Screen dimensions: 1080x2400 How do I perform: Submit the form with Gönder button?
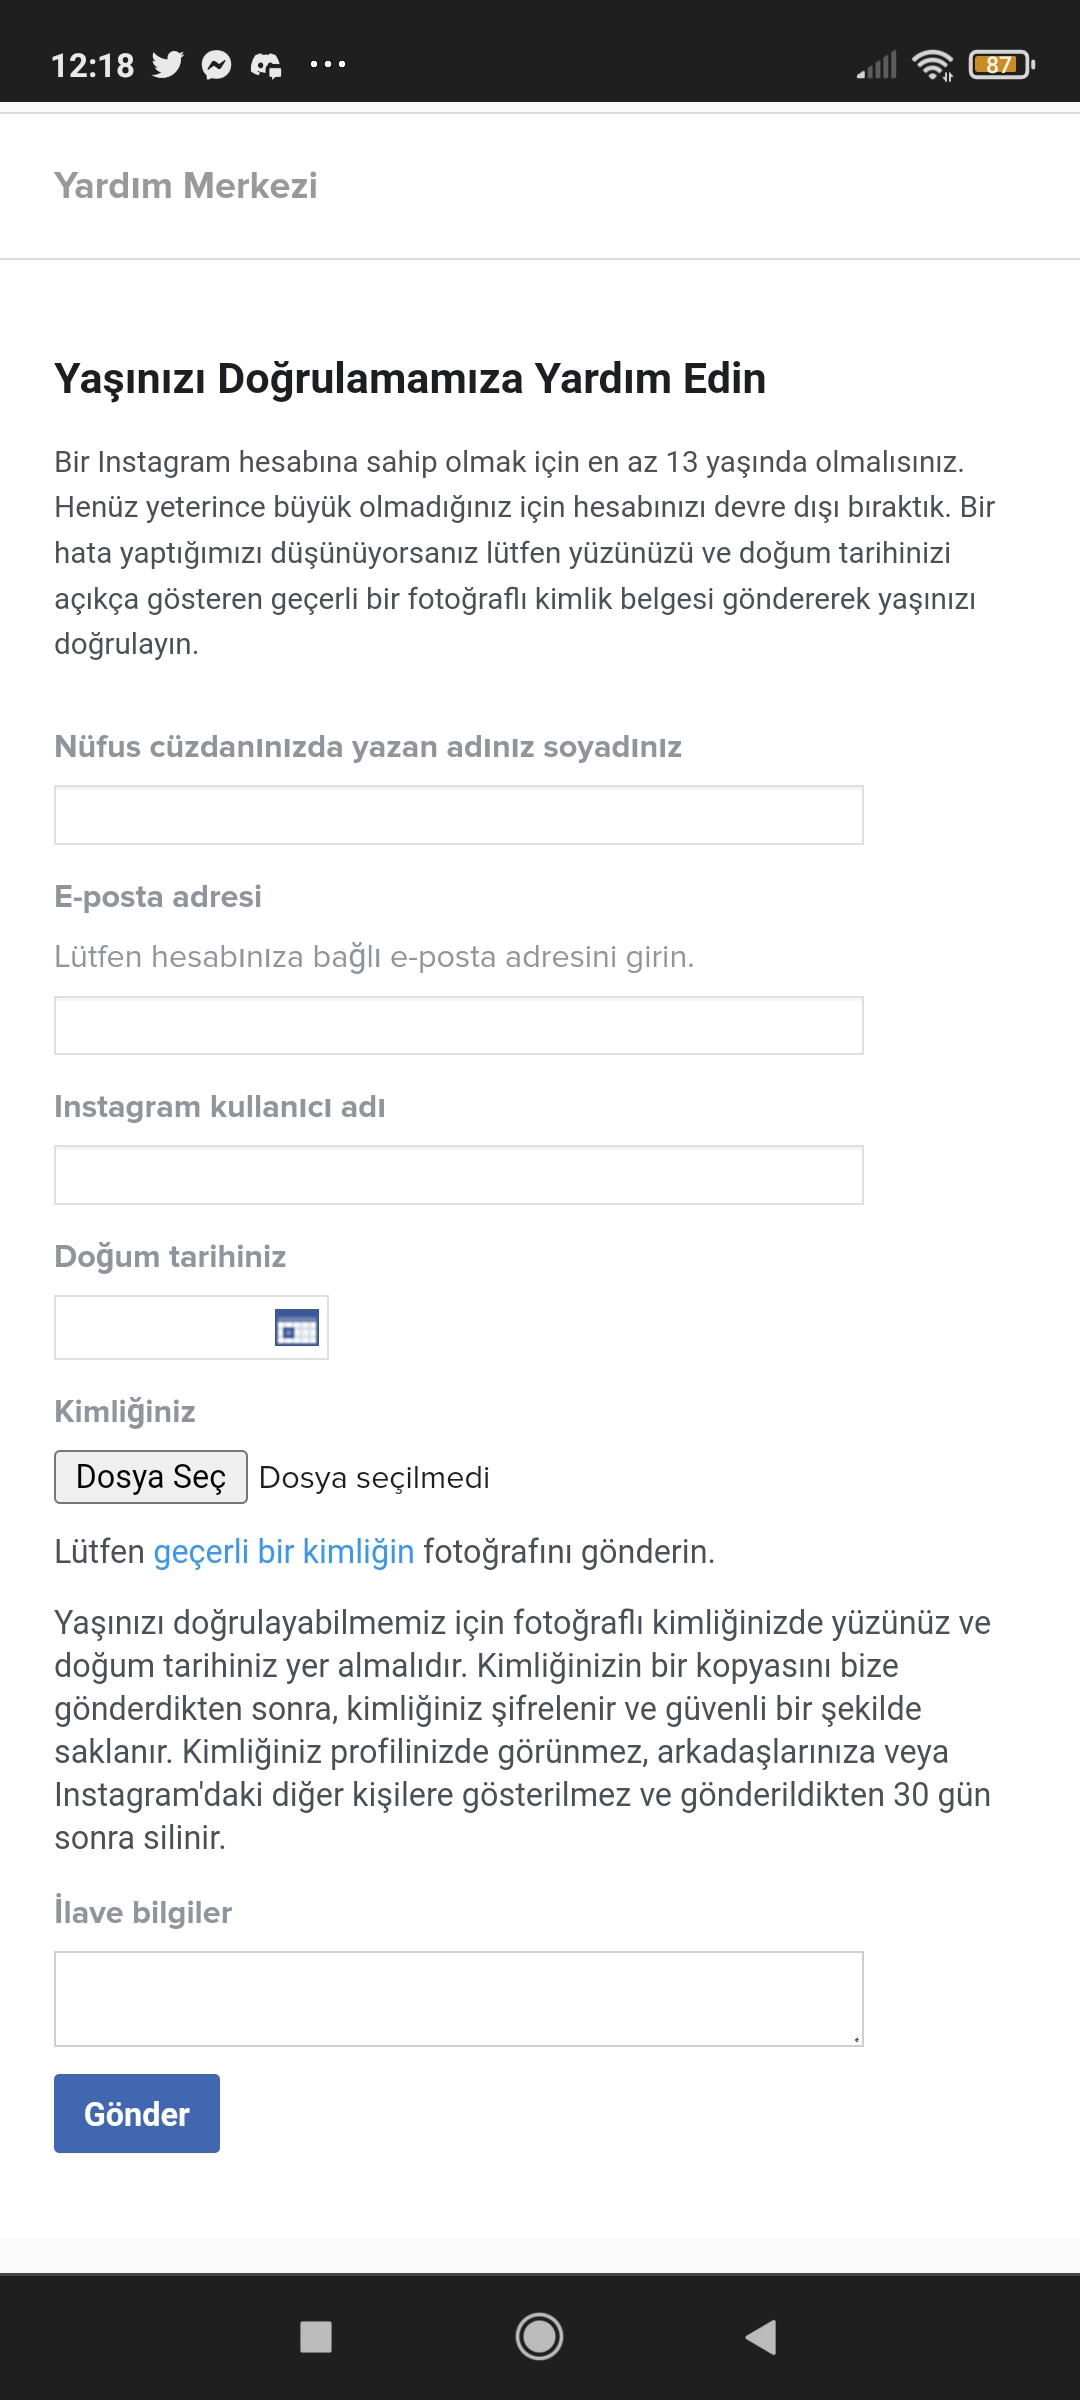tap(137, 2113)
